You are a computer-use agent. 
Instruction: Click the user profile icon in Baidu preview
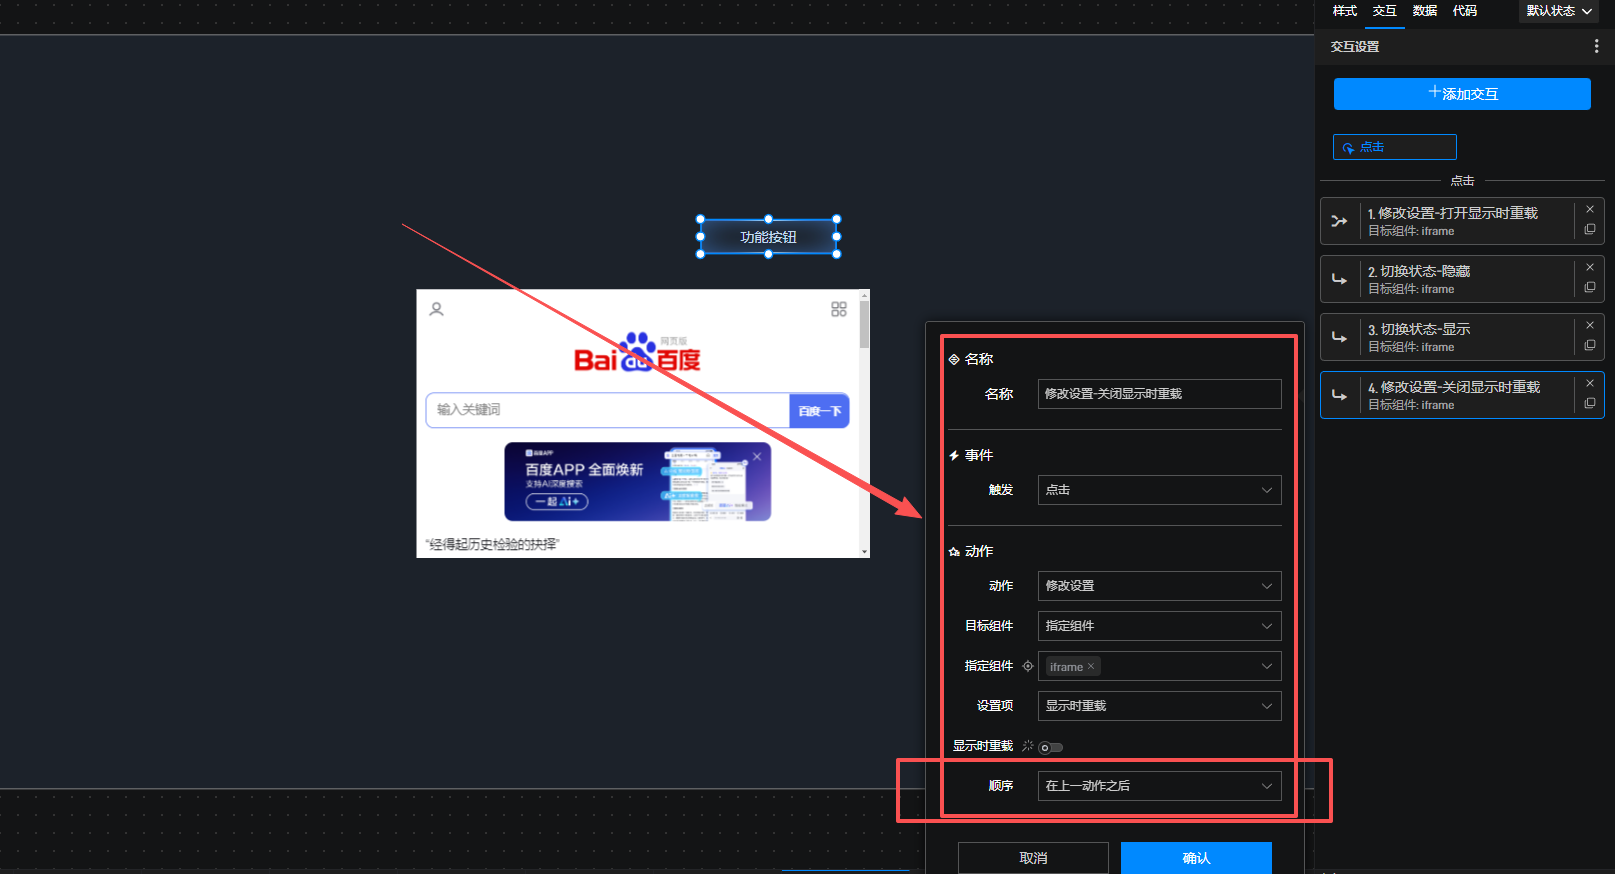tap(437, 310)
